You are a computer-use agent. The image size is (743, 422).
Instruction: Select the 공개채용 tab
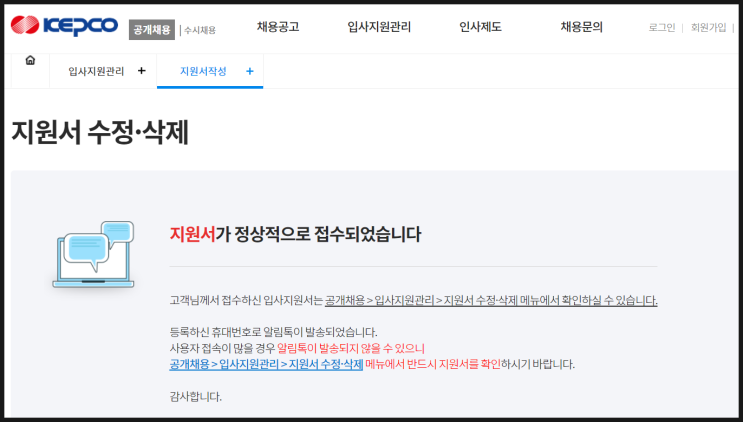152,30
